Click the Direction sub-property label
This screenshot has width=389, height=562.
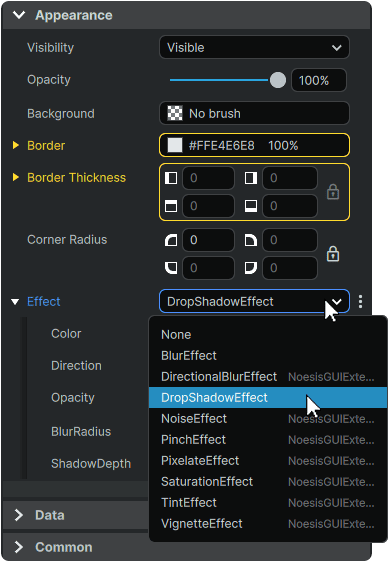pos(76,366)
